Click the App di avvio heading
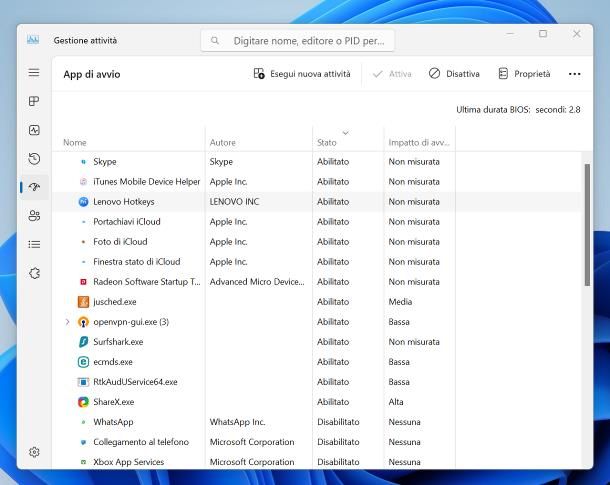Viewport: 610px width, 485px height. tap(92, 74)
